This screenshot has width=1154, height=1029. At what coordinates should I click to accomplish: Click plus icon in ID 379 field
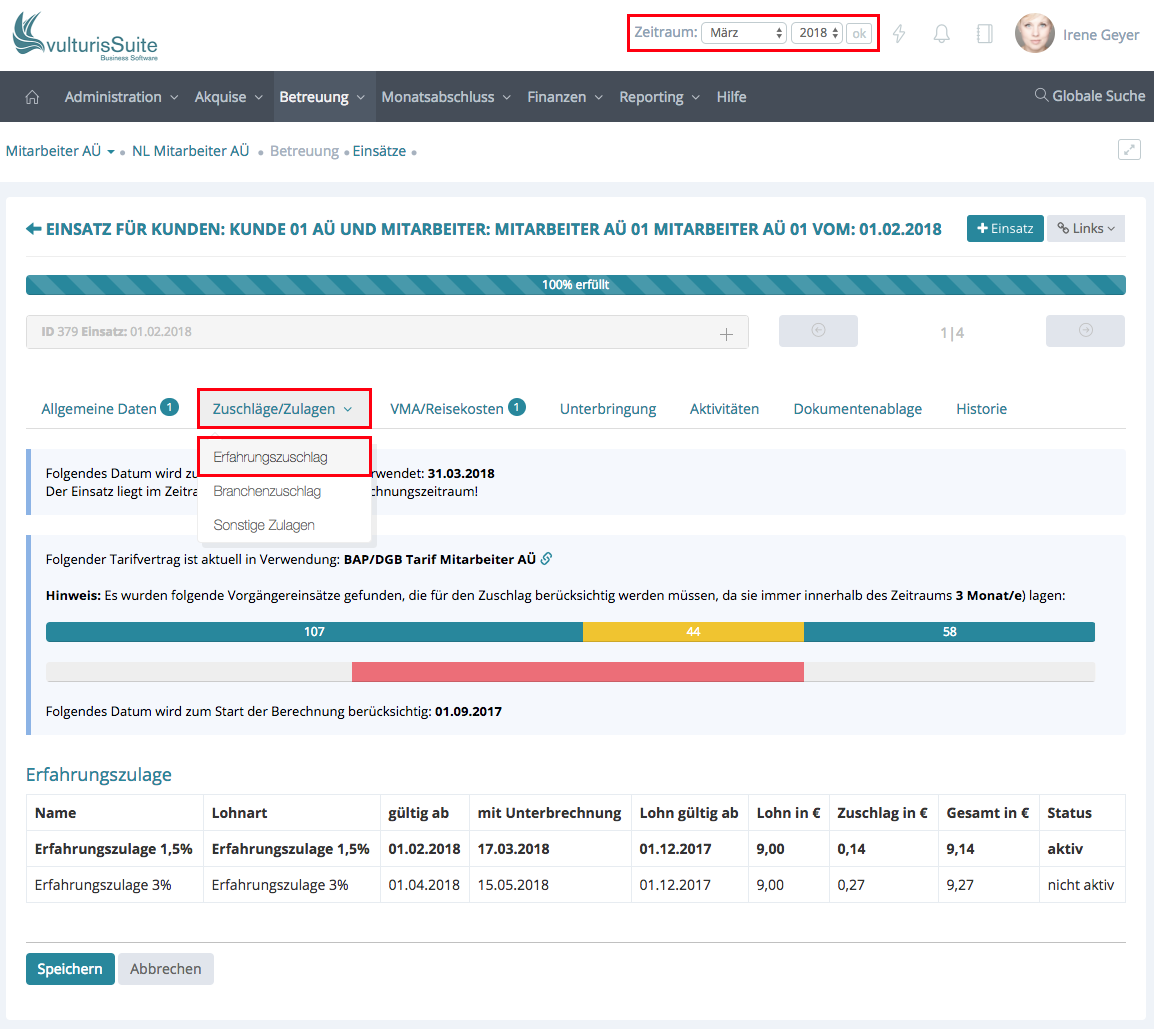click(727, 334)
